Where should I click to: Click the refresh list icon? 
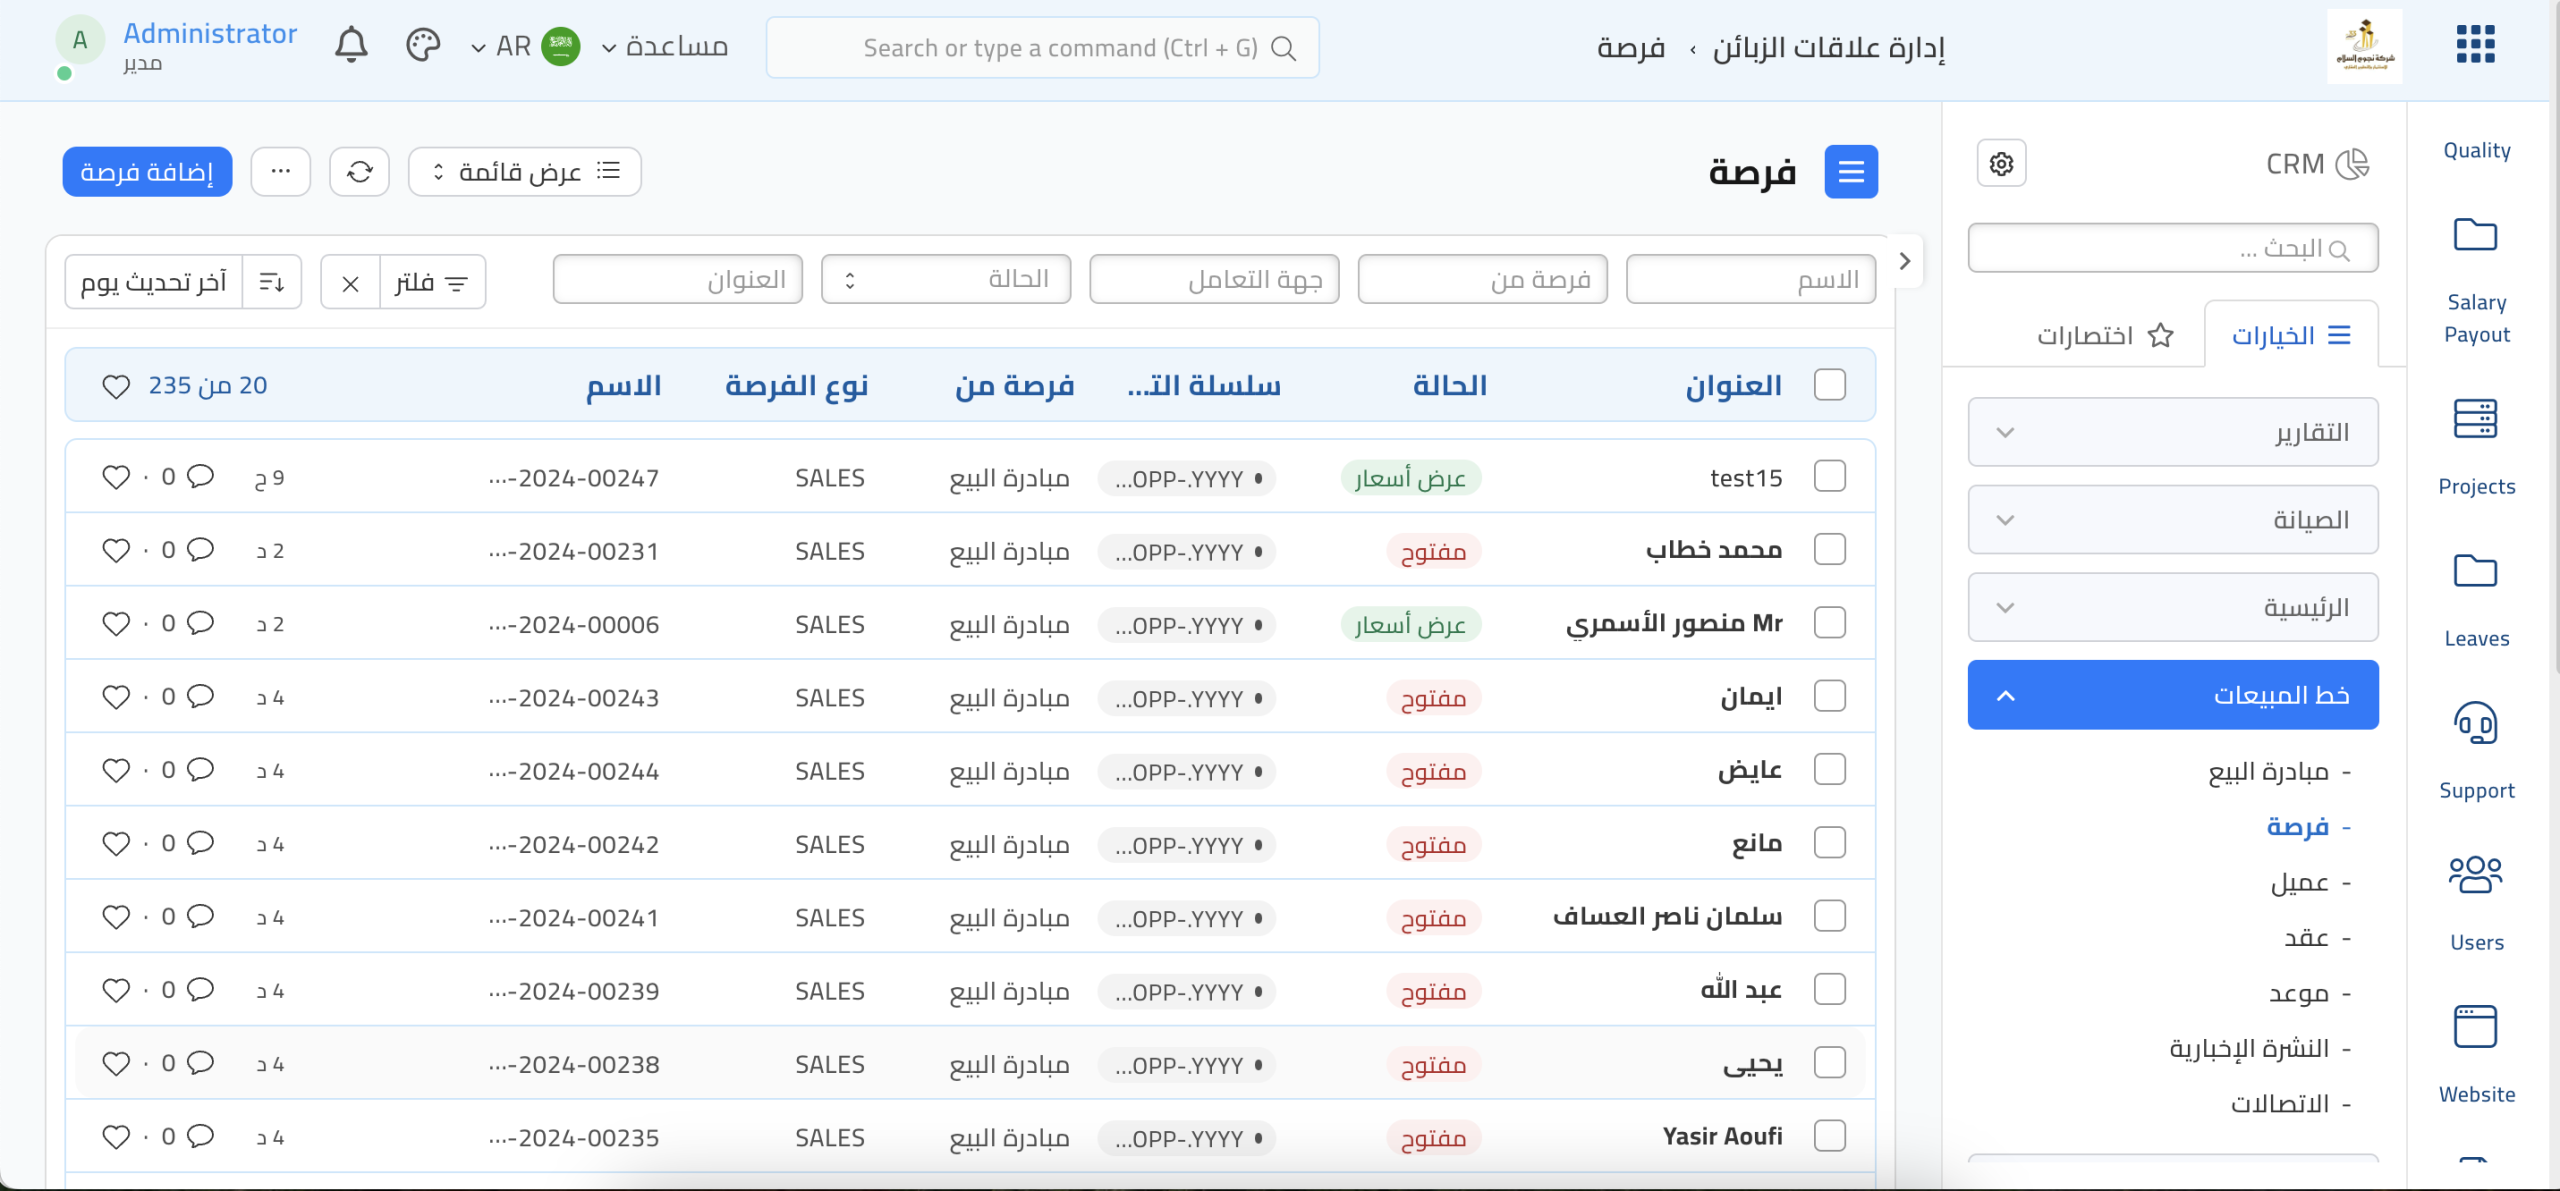pyautogui.click(x=360, y=172)
